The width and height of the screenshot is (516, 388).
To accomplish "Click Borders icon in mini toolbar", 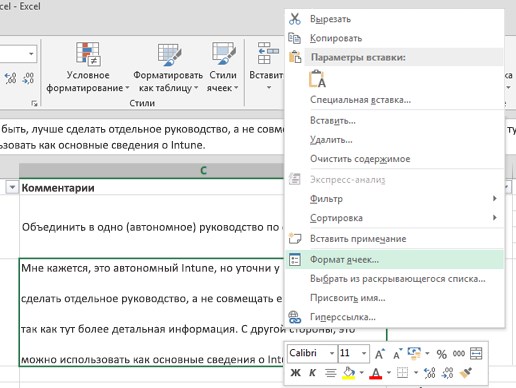I will click(402, 373).
